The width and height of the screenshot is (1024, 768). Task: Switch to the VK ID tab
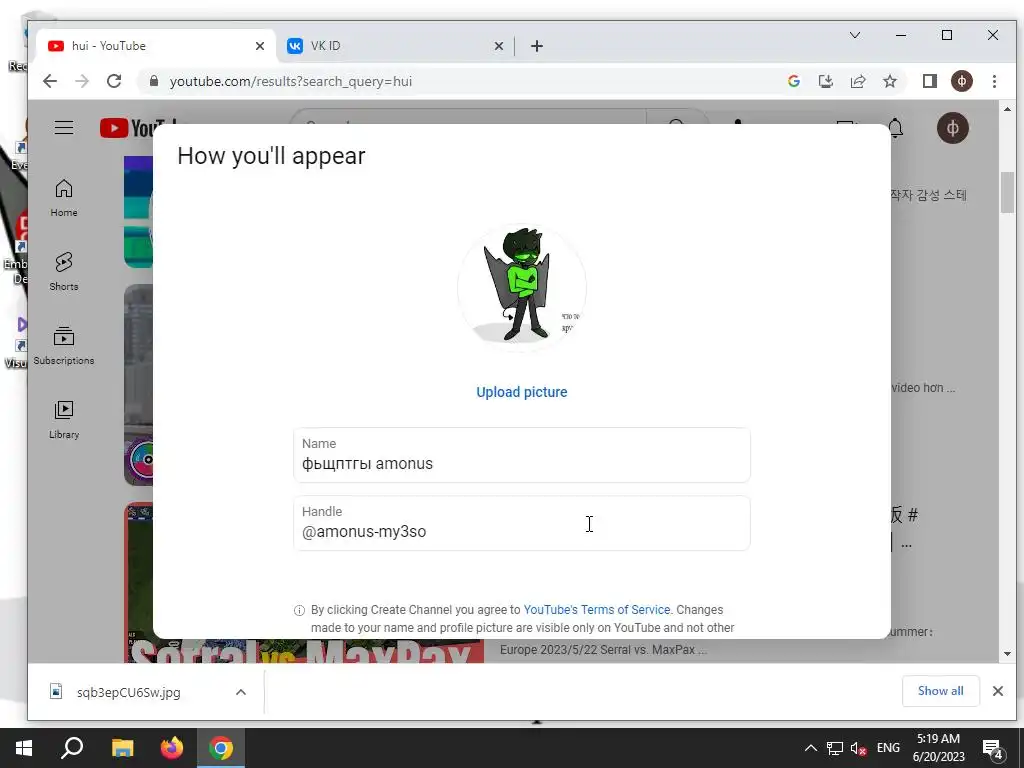tap(394, 46)
